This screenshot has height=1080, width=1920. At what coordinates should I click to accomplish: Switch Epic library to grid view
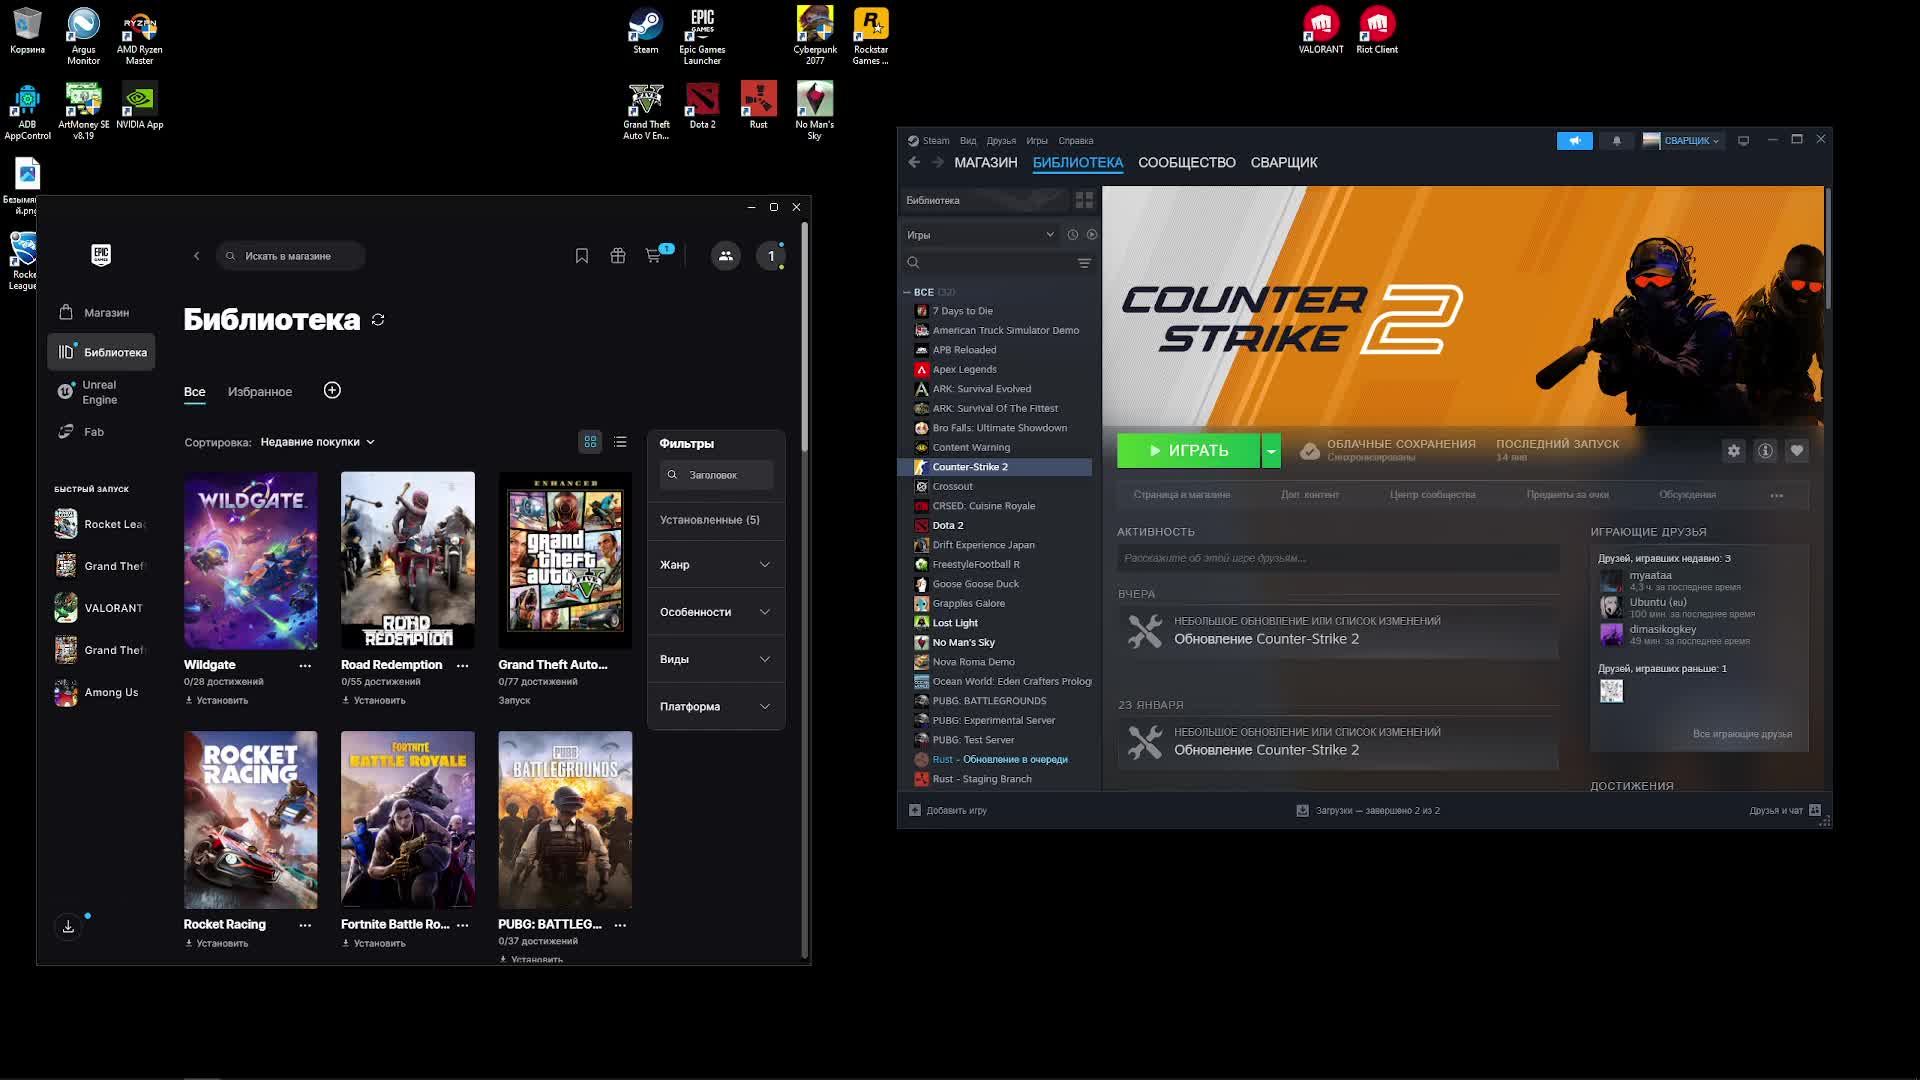pyautogui.click(x=590, y=442)
